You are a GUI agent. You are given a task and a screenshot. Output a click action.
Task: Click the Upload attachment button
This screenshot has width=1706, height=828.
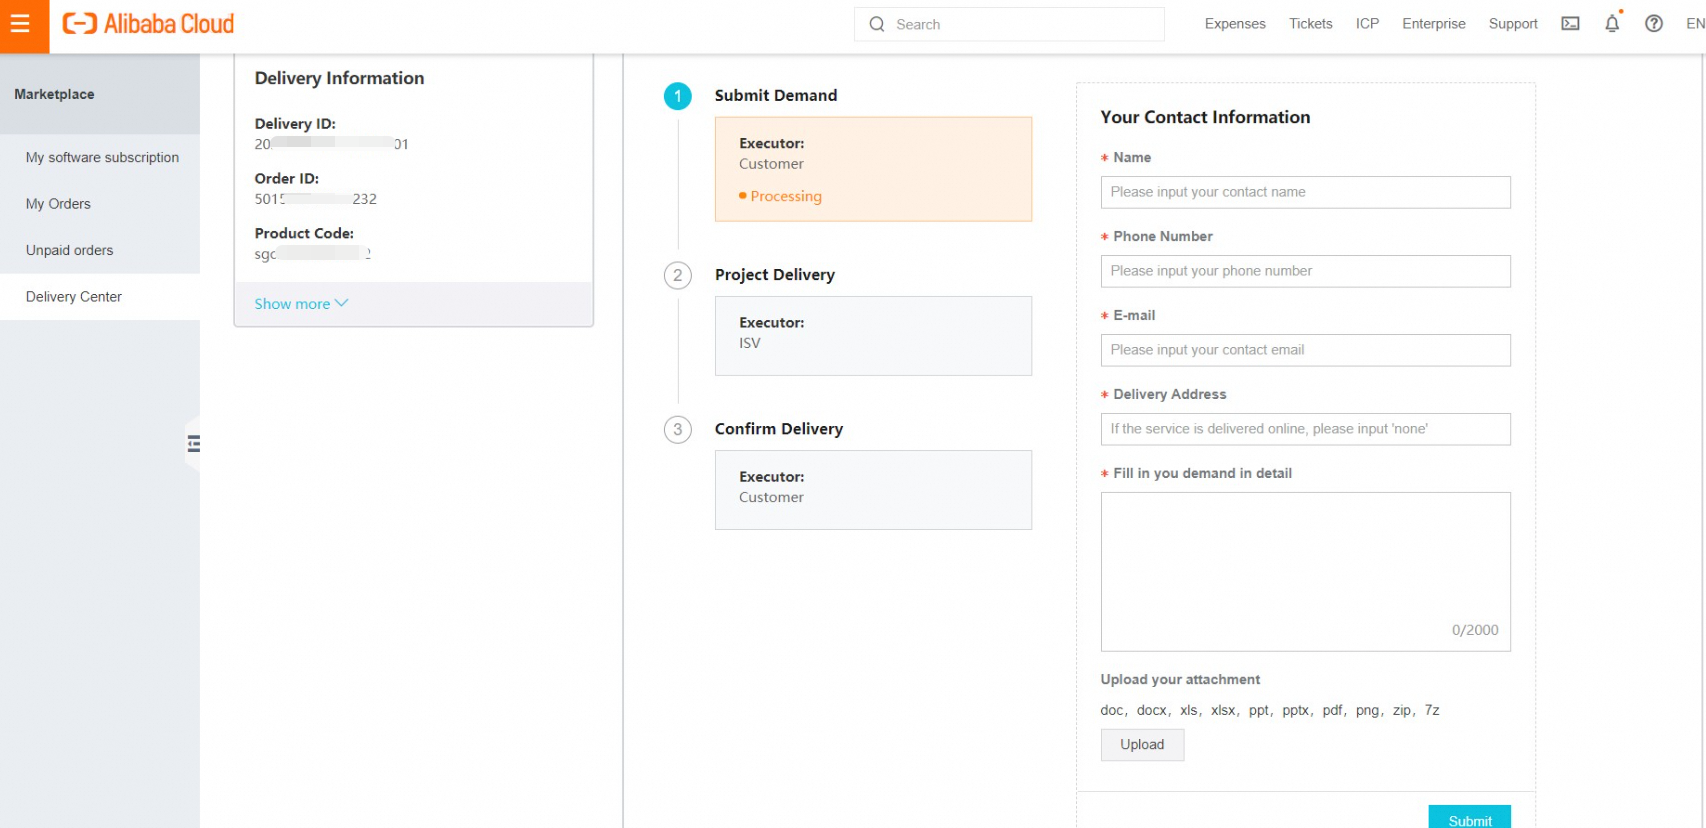pos(1142,745)
